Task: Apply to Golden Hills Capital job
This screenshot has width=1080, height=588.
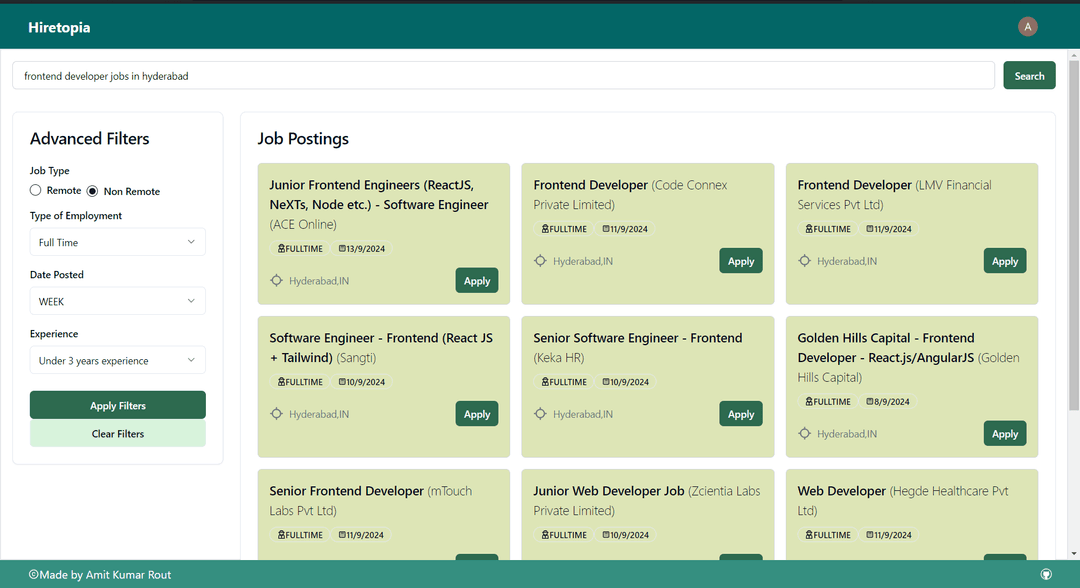Action: click(x=1005, y=434)
